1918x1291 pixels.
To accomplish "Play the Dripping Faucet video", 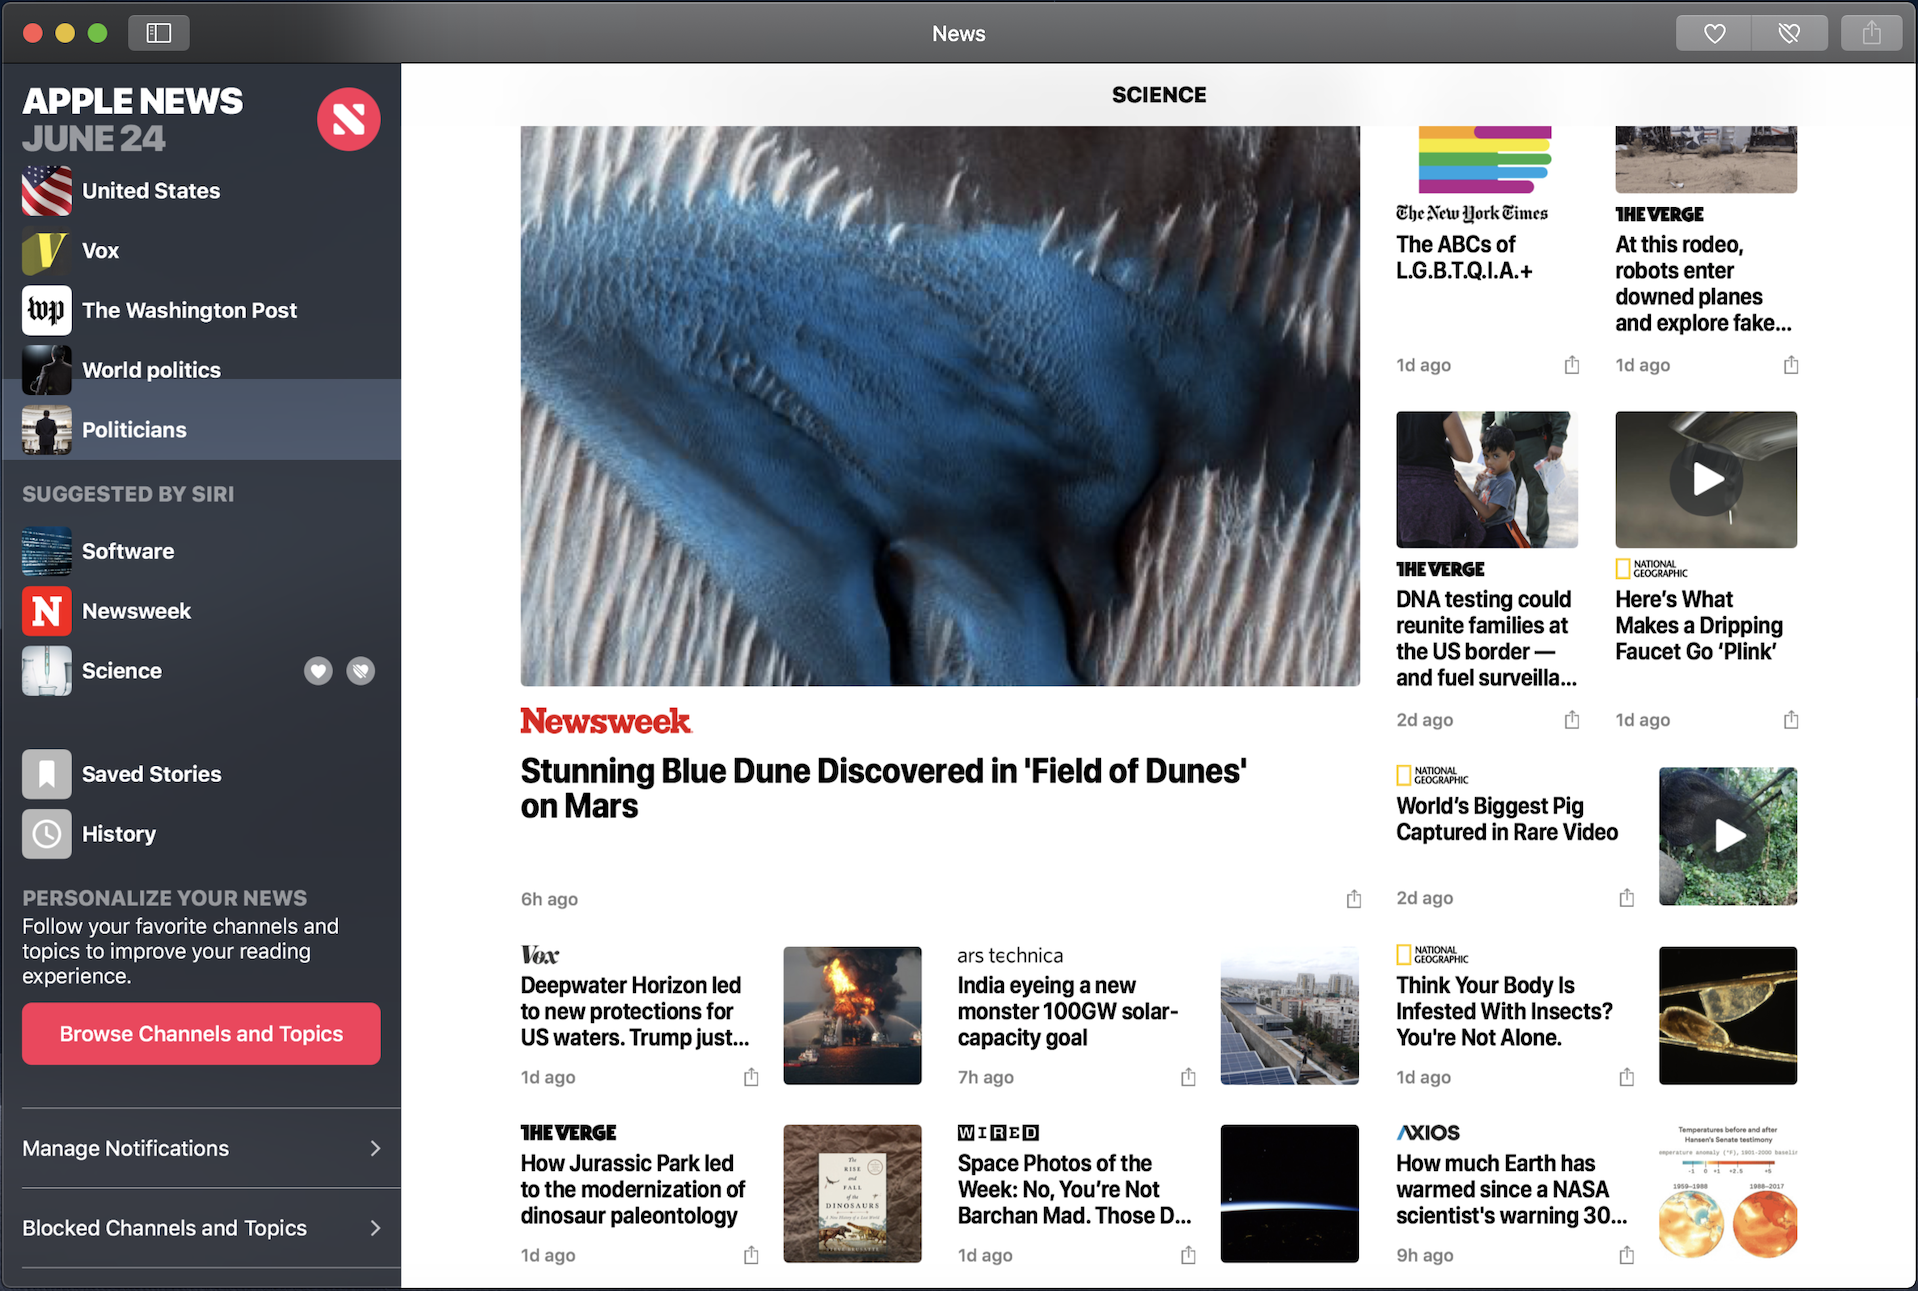I will coord(1706,480).
